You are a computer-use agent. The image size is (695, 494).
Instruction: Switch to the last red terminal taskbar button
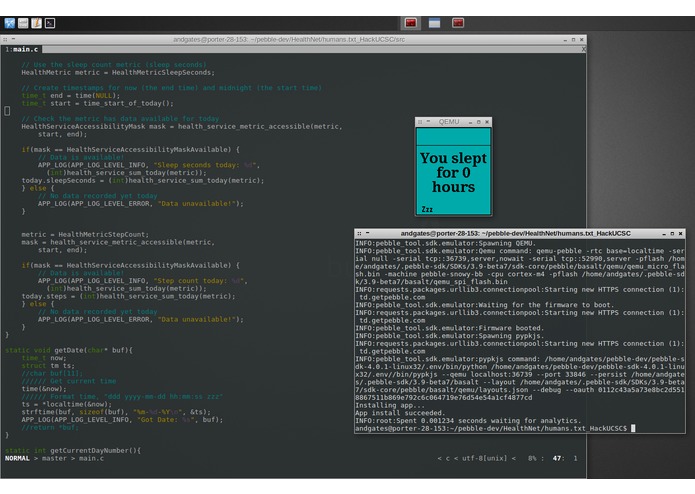pos(458,23)
